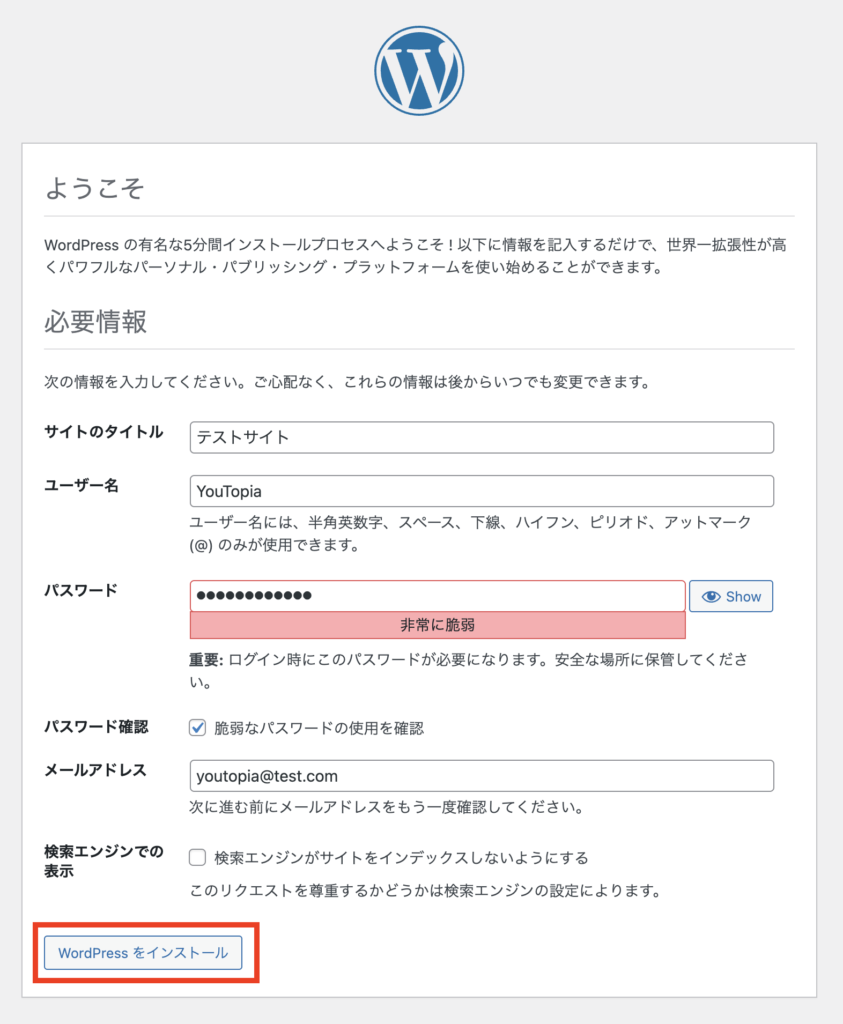The width and height of the screenshot is (843, 1024).
Task: Focus the site title field containing テストサイト
Action: pyautogui.click(x=482, y=438)
